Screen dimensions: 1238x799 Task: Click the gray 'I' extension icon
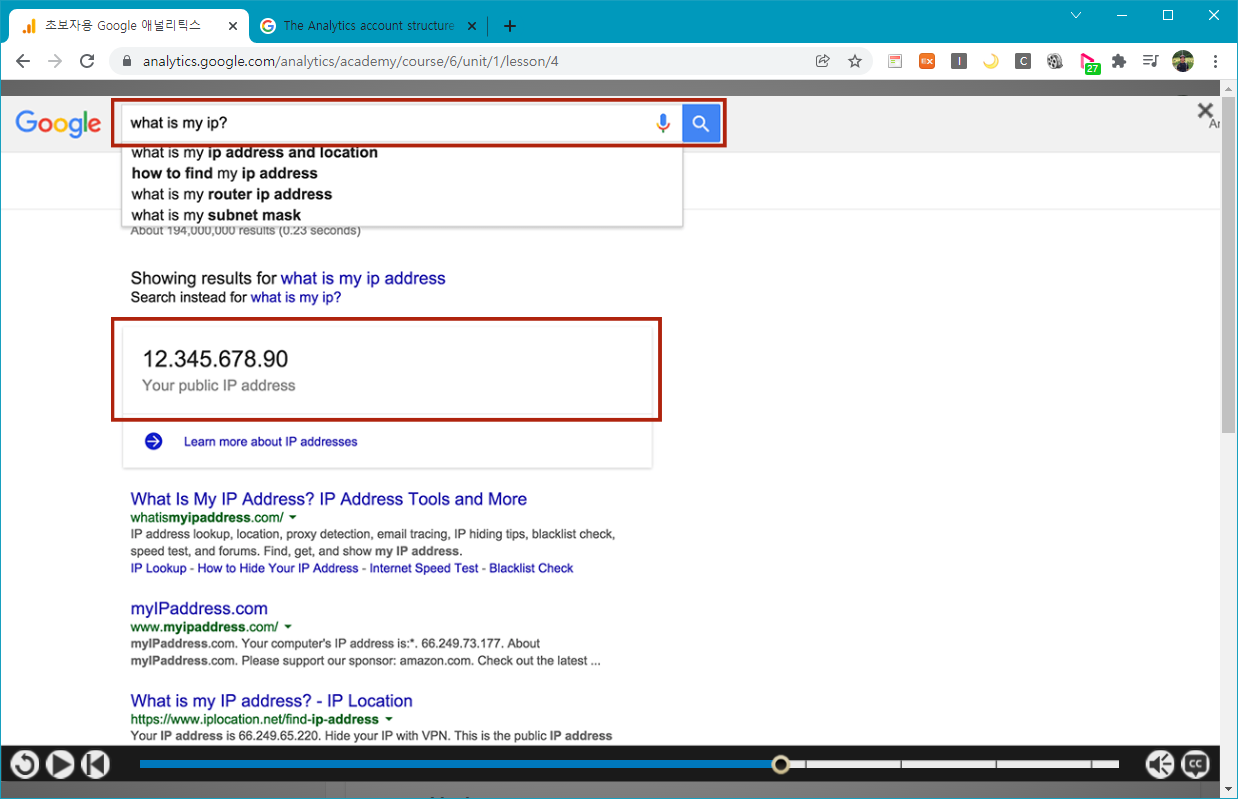pyautogui.click(x=959, y=61)
